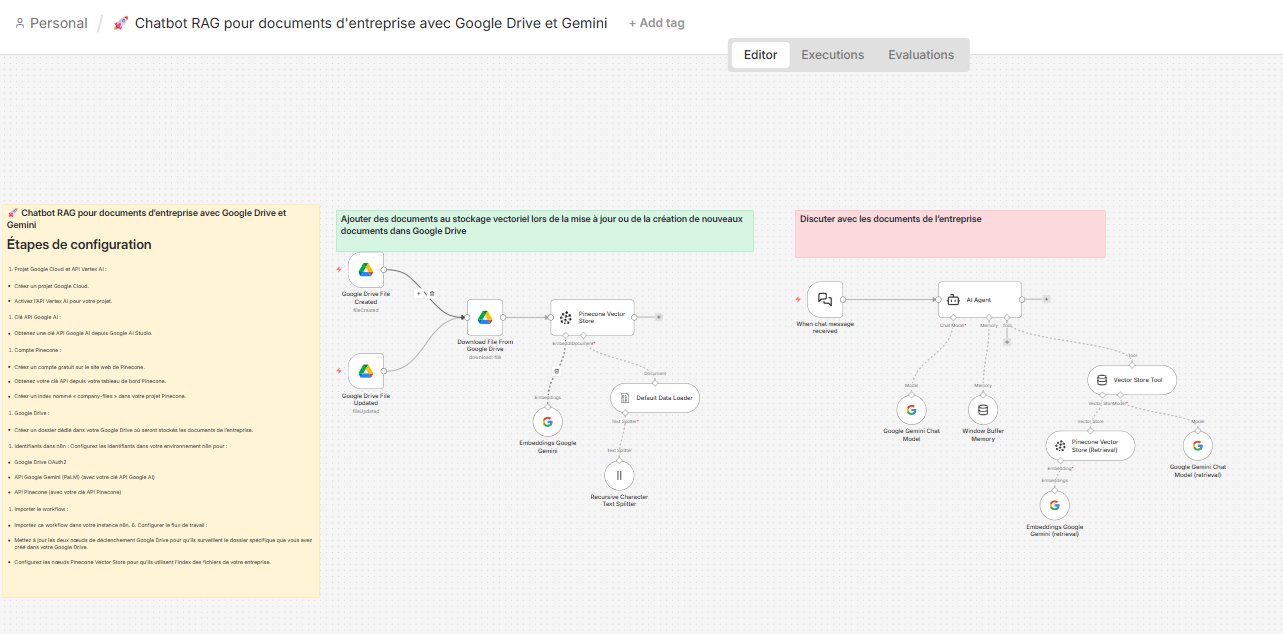The width and height of the screenshot is (1283, 634).
Task: Open the Google Drive File Updated trigger node
Action: [x=365, y=370]
